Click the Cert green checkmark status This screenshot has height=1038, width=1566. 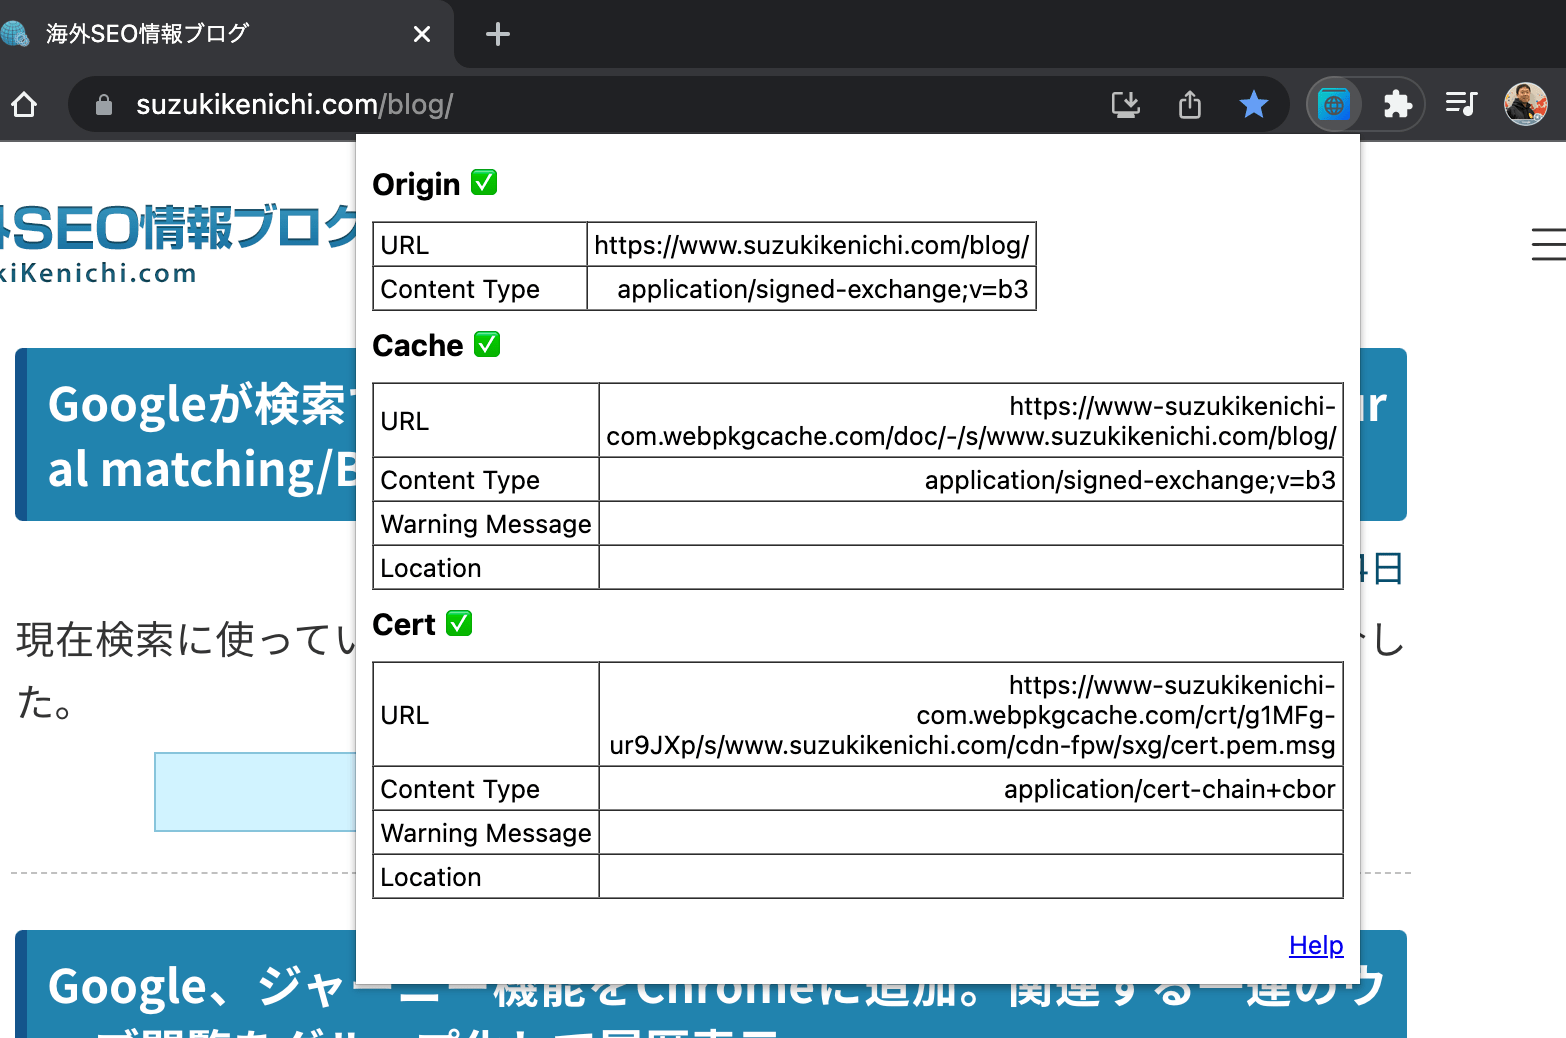tap(459, 623)
